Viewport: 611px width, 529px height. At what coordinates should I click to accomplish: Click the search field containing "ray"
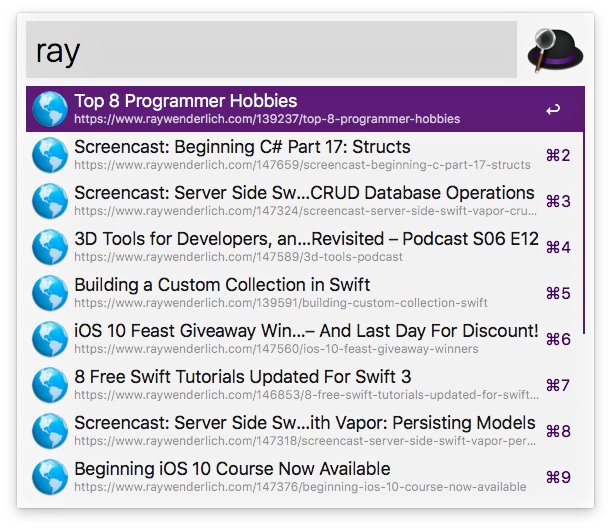pos(271,50)
